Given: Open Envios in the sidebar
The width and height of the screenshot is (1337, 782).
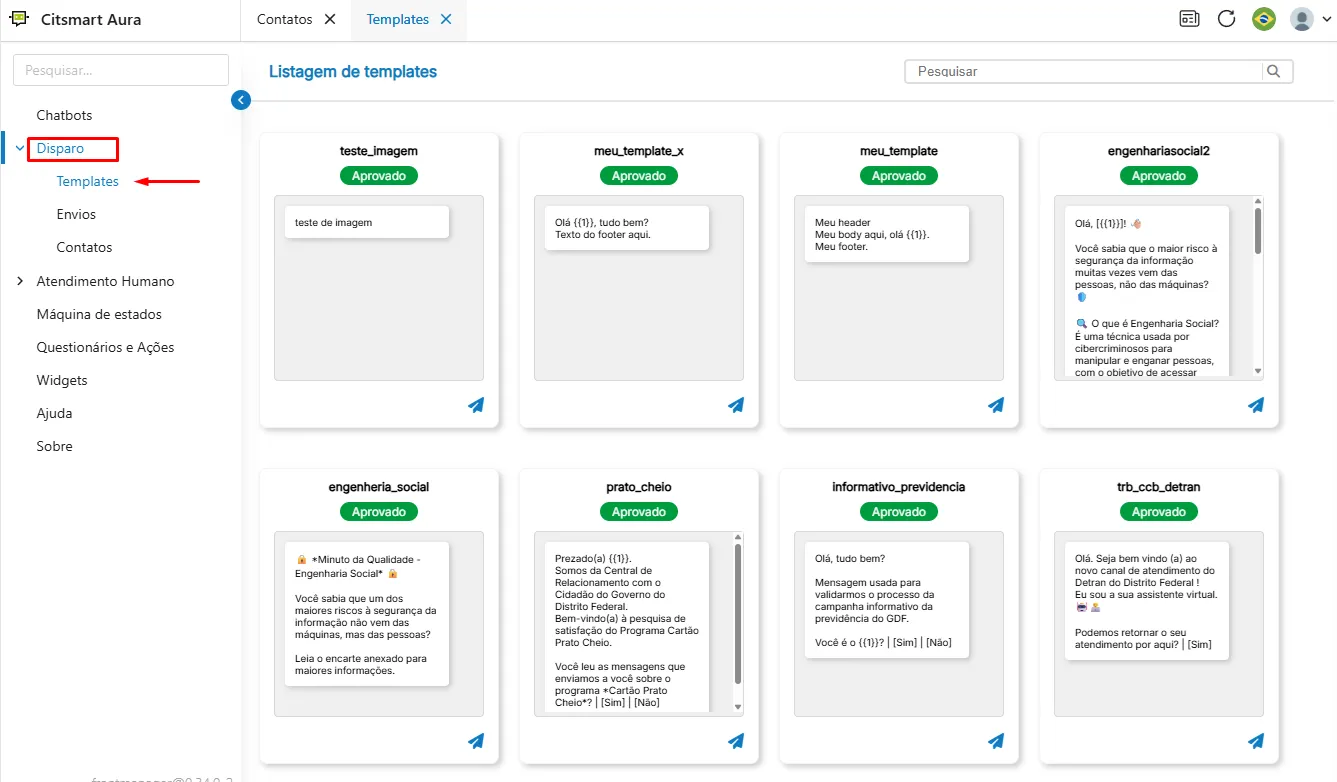Looking at the screenshot, I should coord(76,214).
